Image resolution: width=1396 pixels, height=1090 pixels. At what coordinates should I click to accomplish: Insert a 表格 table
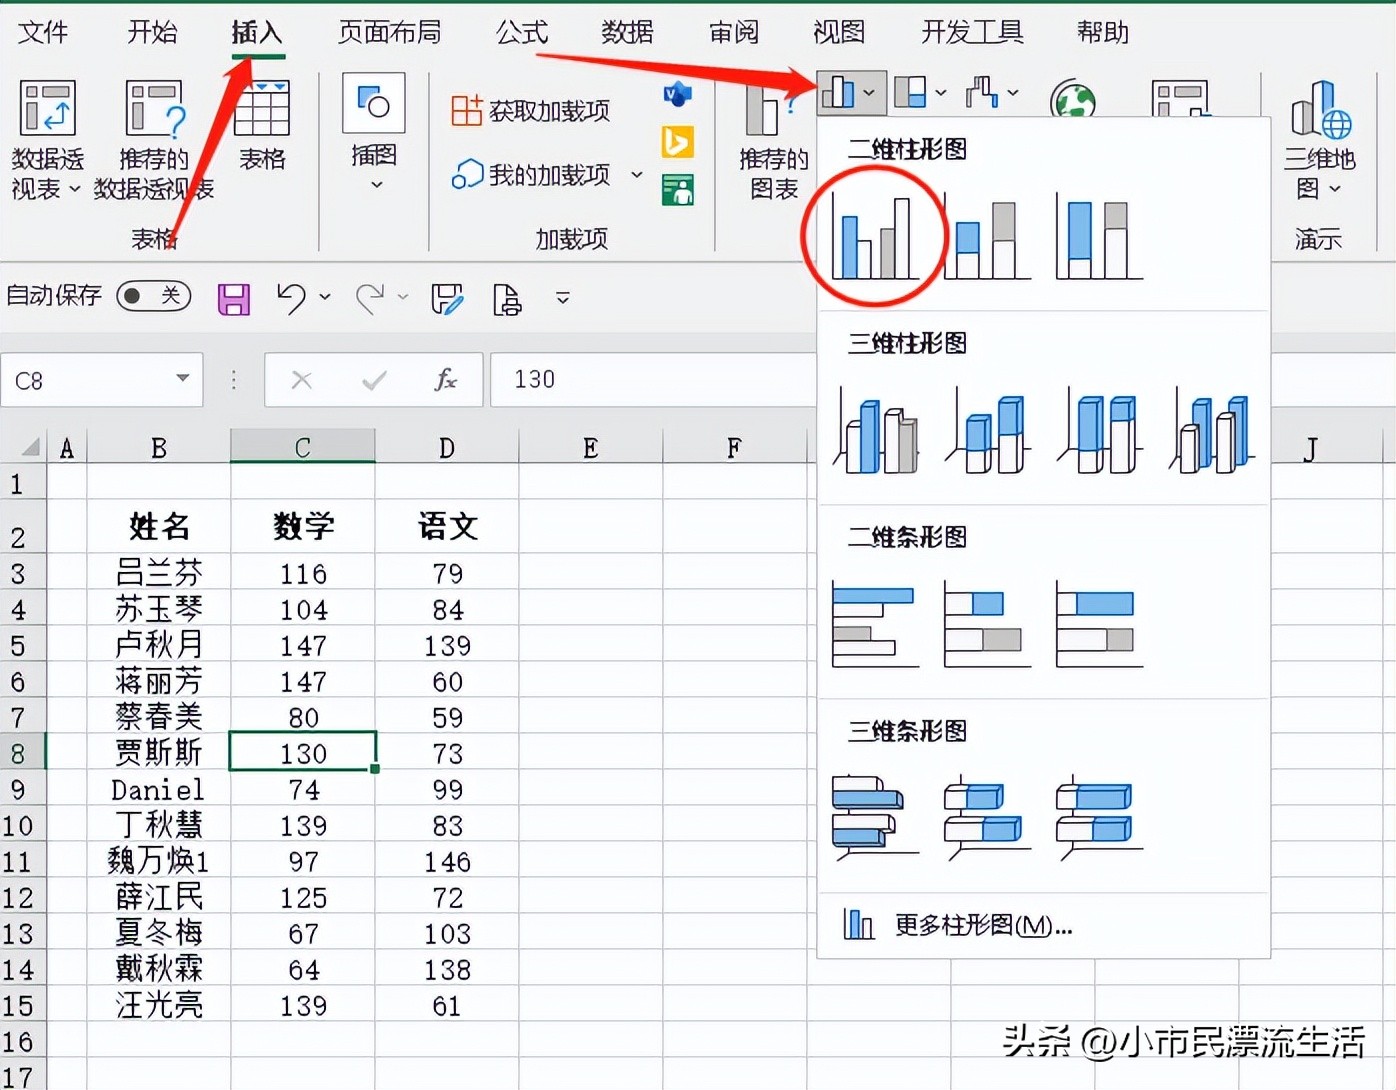pos(262,126)
